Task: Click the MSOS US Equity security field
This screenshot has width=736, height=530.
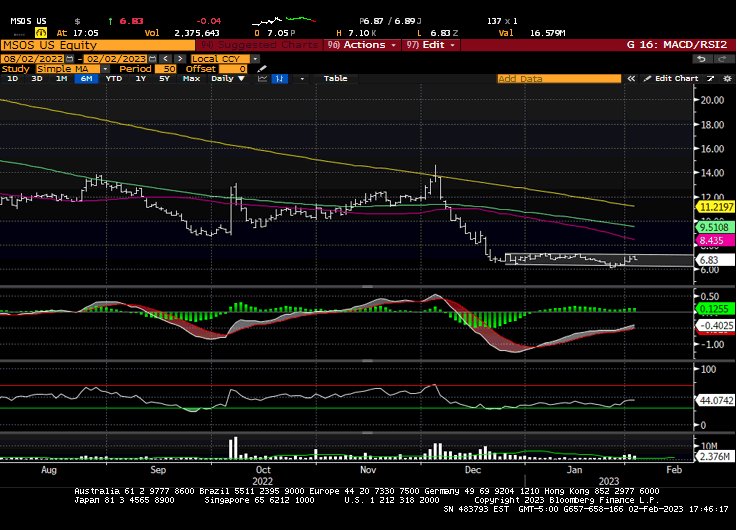Action: (98, 45)
